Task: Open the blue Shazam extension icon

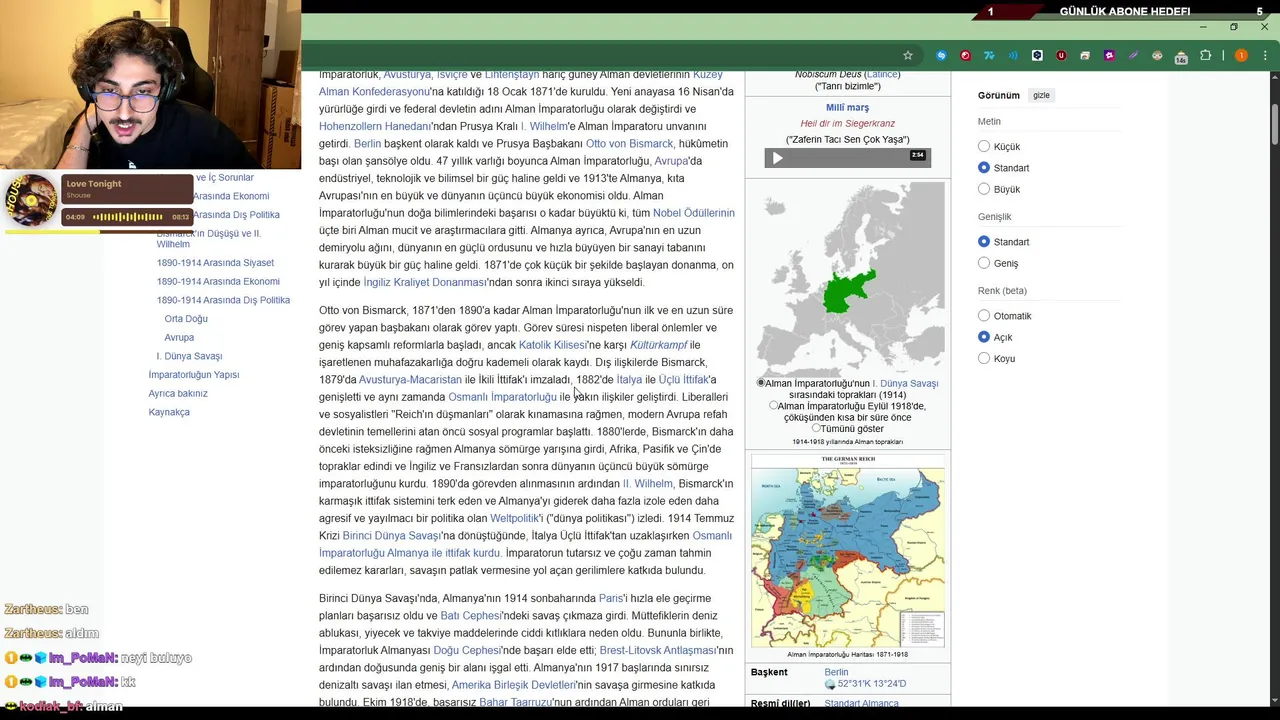Action: [941, 55]
